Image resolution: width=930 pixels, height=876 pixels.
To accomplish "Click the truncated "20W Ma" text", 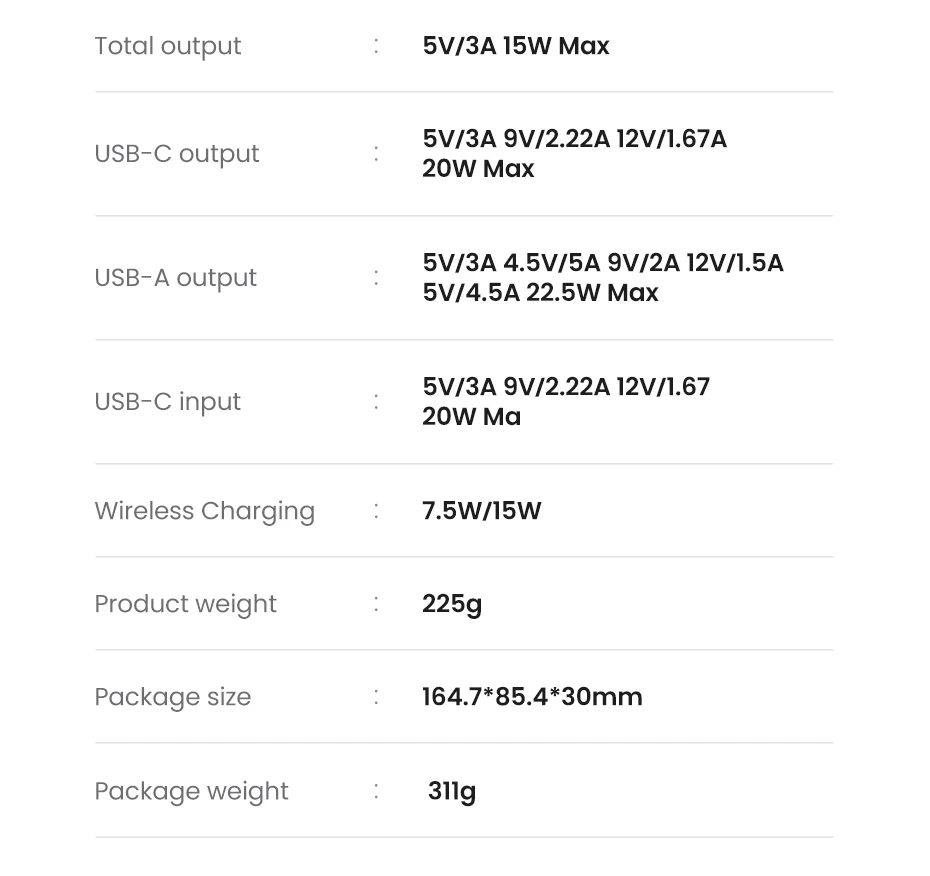I will pos(471,417).
